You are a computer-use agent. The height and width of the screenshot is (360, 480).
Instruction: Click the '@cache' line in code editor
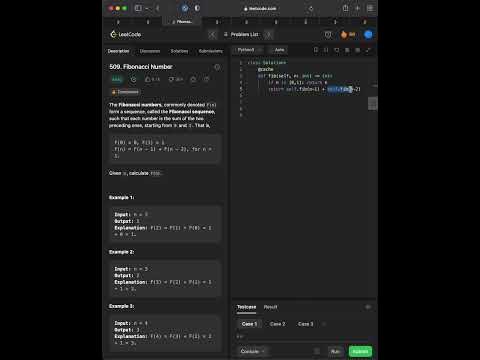tap(265, 69)
